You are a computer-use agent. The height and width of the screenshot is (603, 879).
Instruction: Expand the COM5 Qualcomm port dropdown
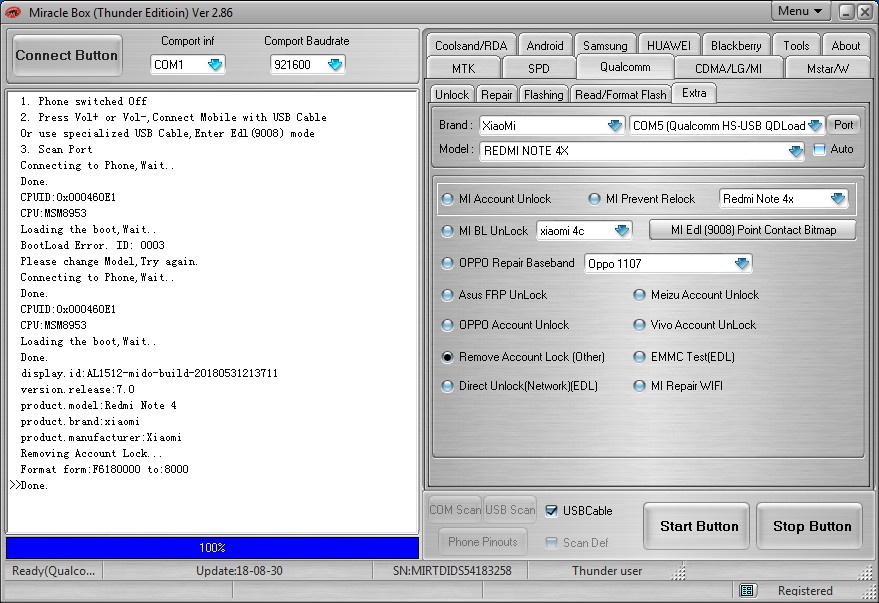(815, 126)
